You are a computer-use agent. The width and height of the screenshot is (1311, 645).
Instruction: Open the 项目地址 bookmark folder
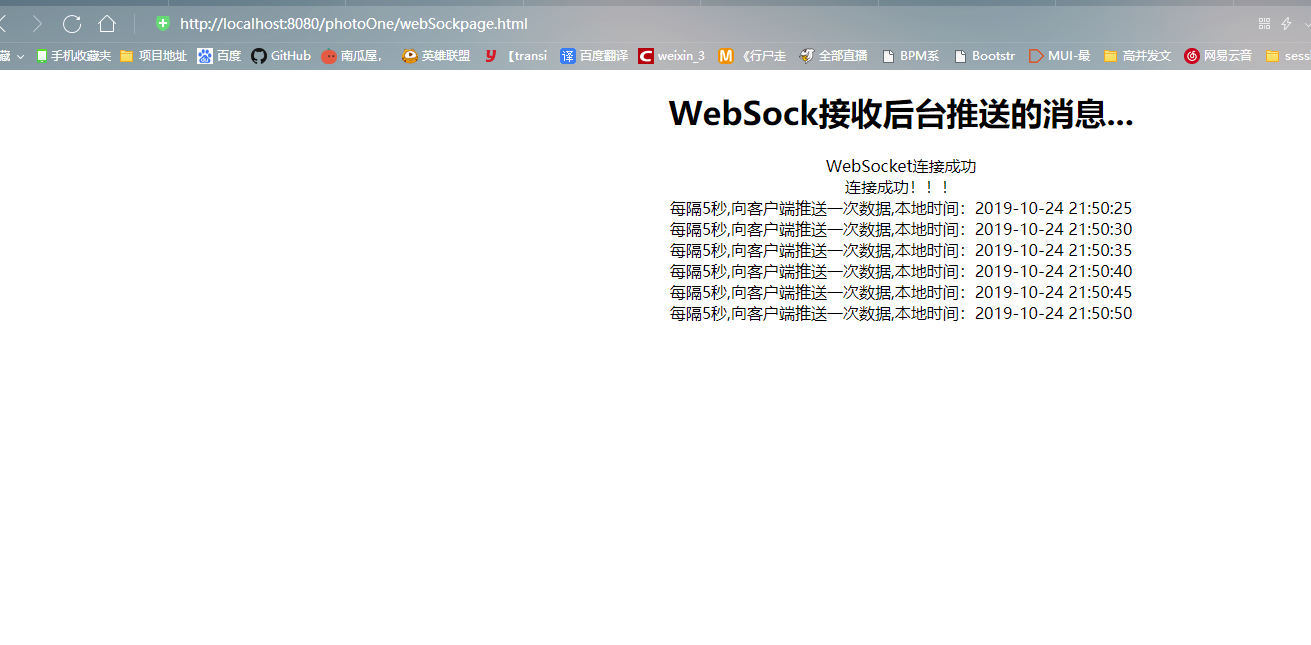click(153, 56)
